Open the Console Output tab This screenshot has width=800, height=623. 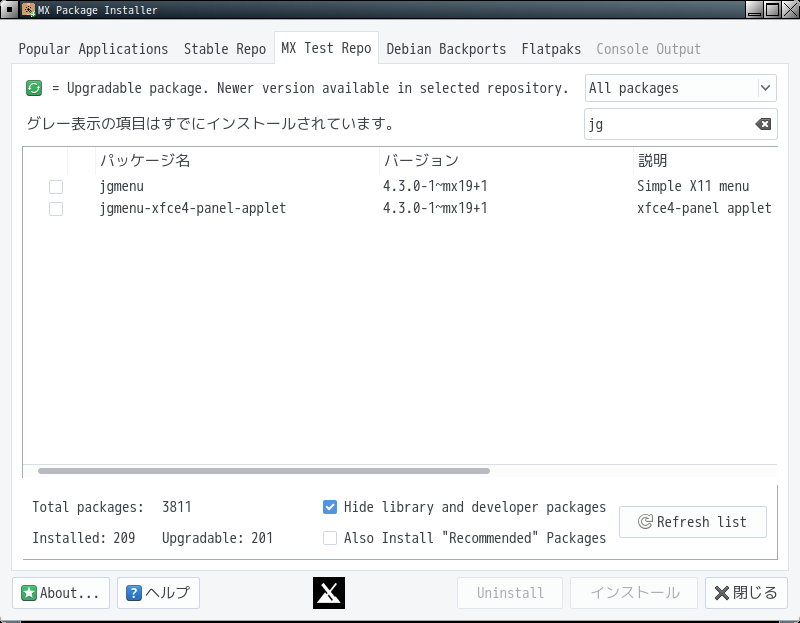[x=648, y=49]
